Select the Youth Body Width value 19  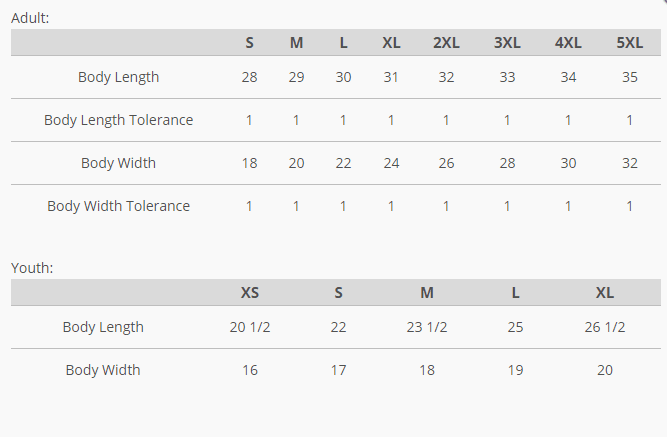[516, 370]
